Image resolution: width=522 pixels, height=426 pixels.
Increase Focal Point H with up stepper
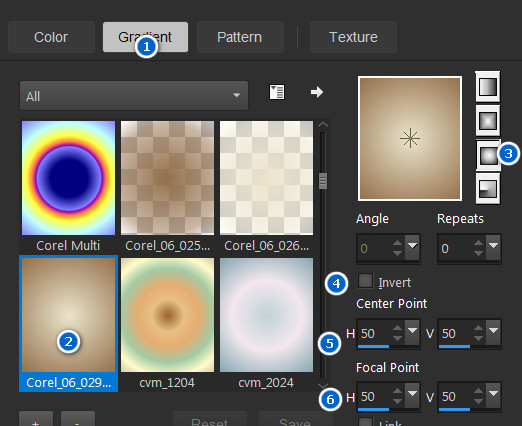click(x=397, y=391)
